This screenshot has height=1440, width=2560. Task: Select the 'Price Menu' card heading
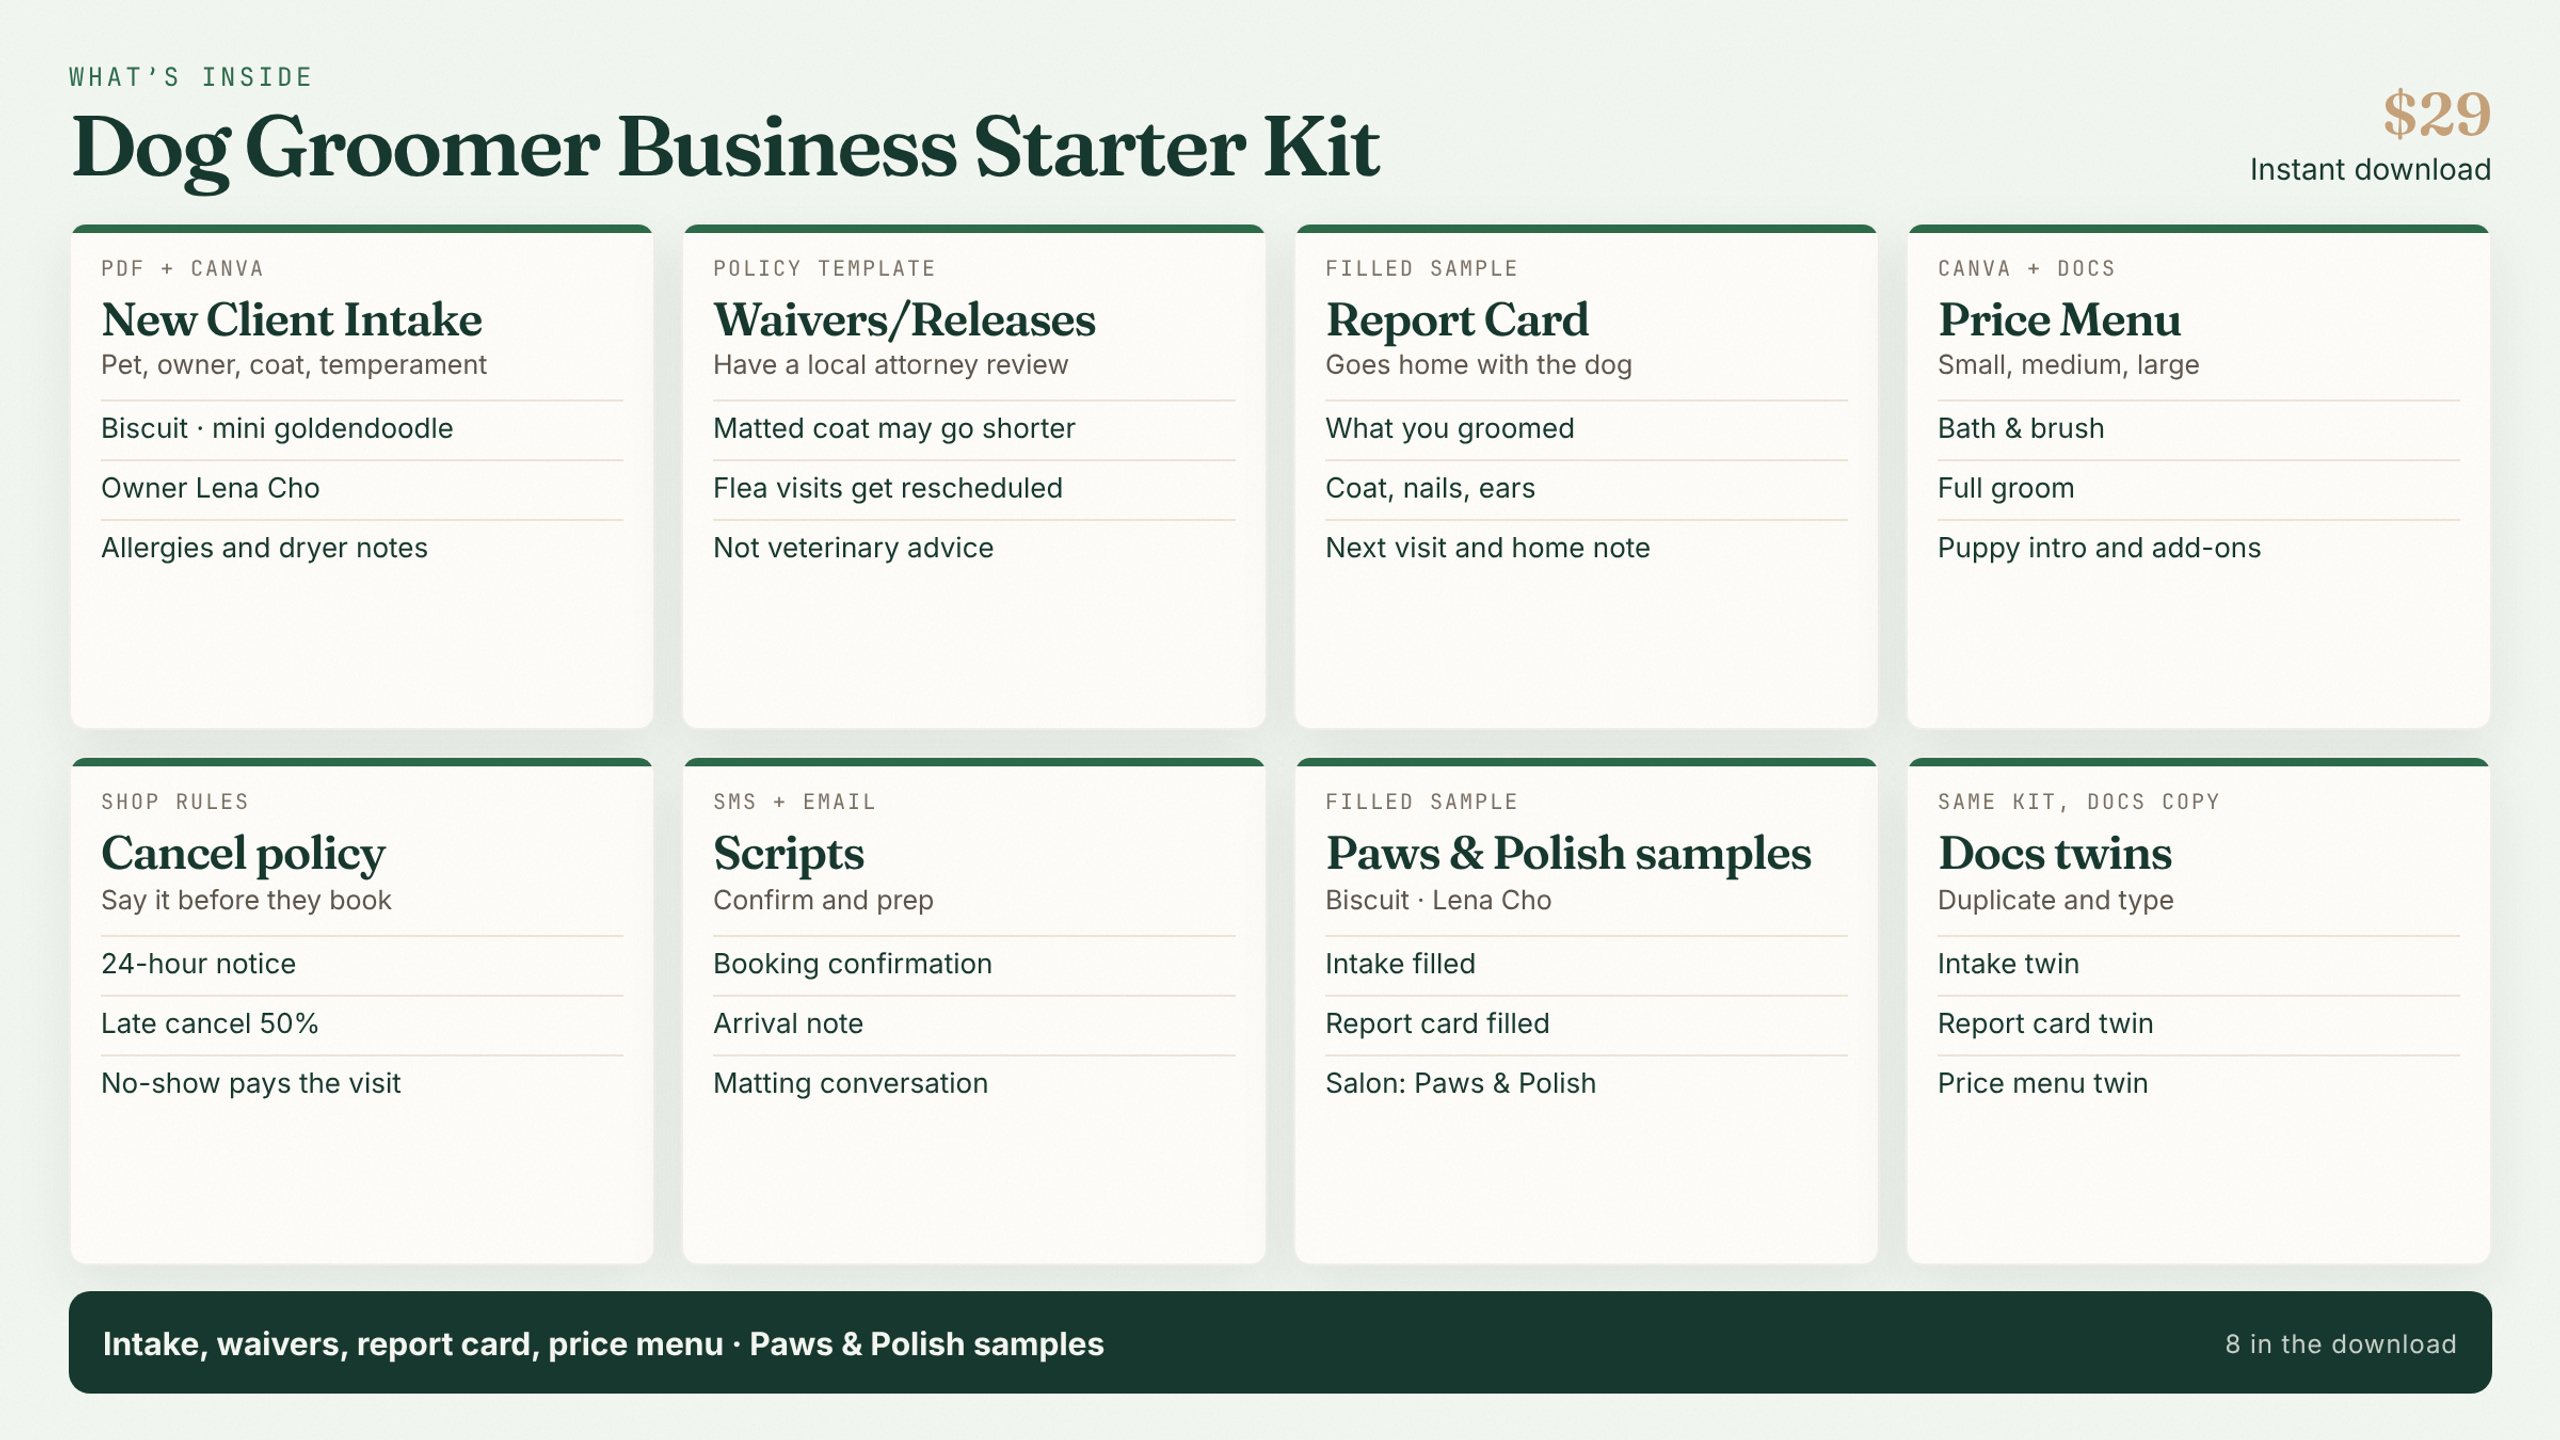click(x=2059, y=320)
